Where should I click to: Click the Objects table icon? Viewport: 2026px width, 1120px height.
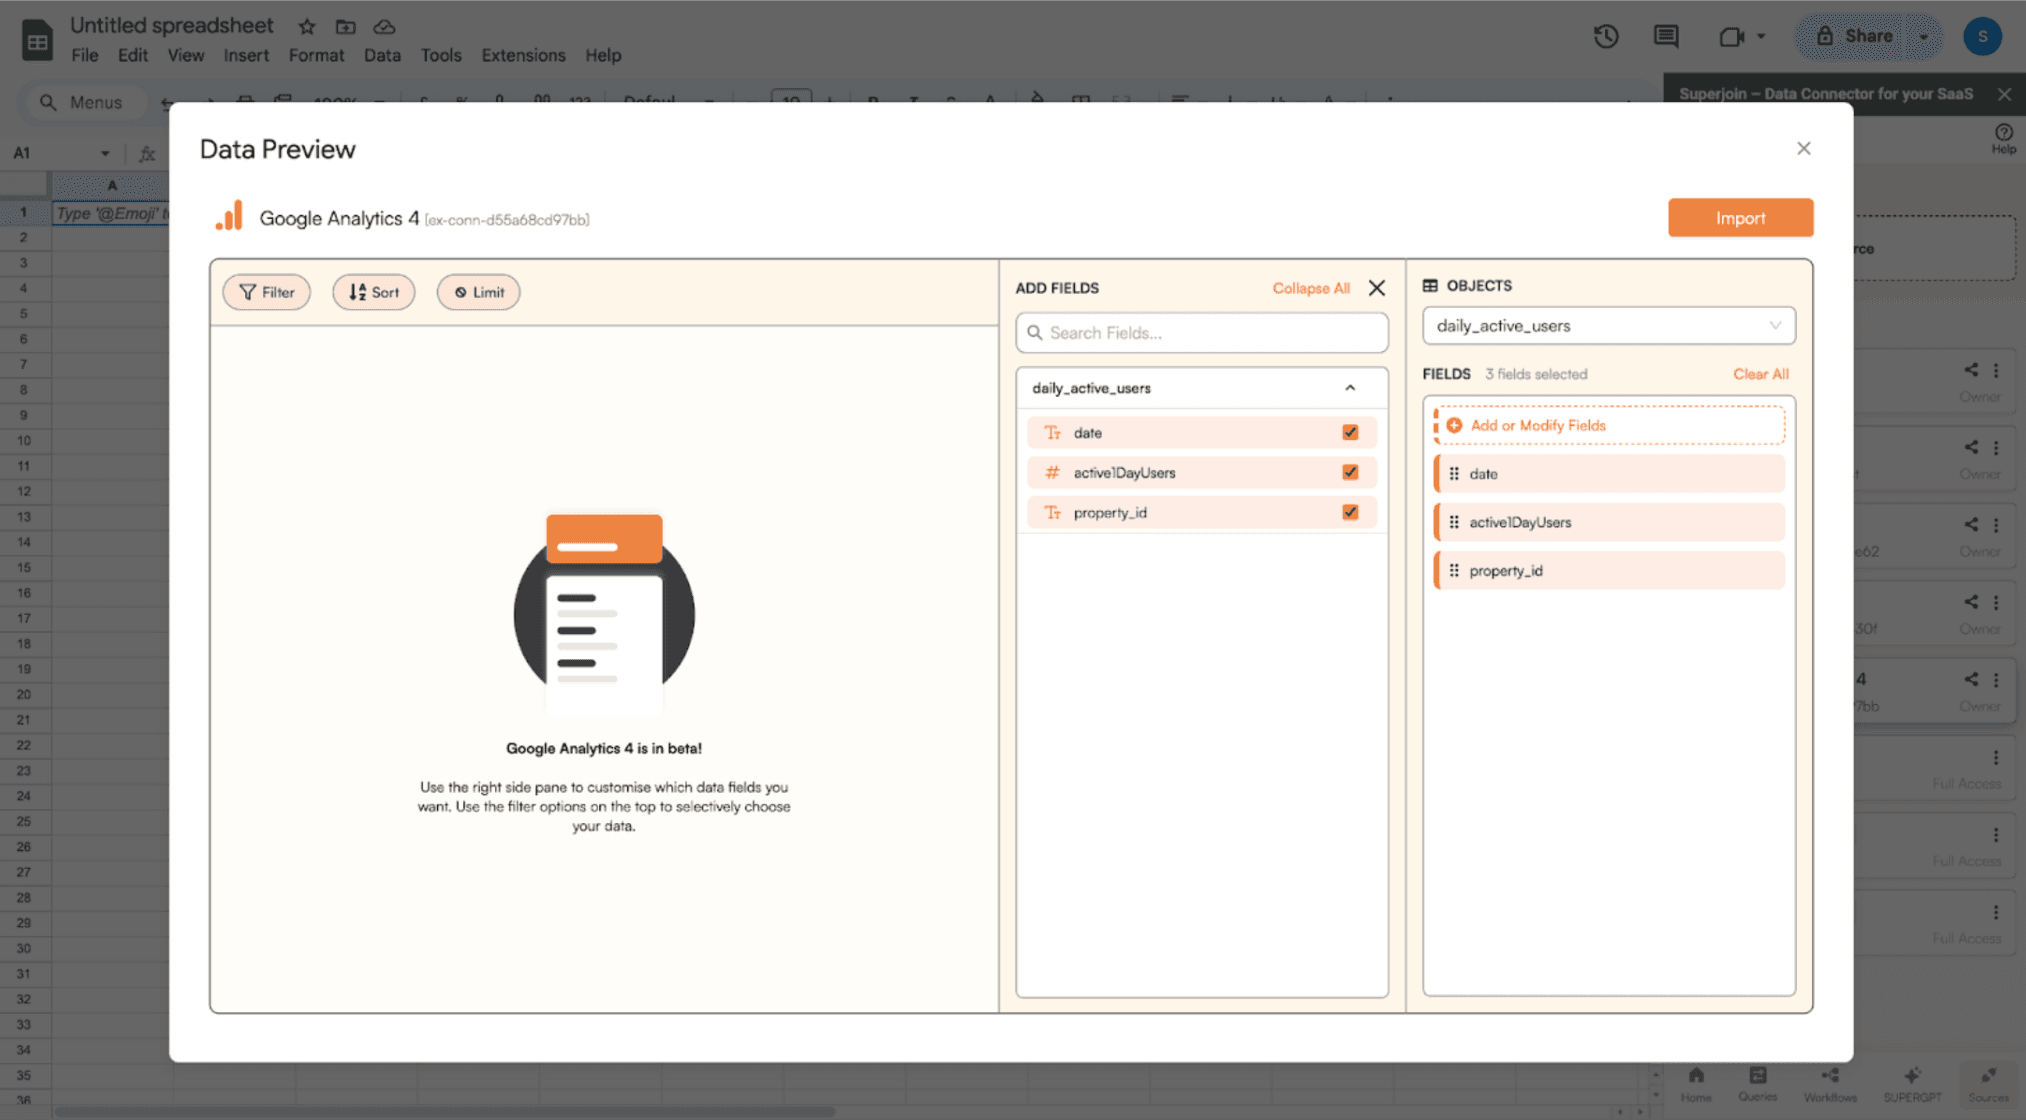pyautogui.click(x=1430, y=286)
